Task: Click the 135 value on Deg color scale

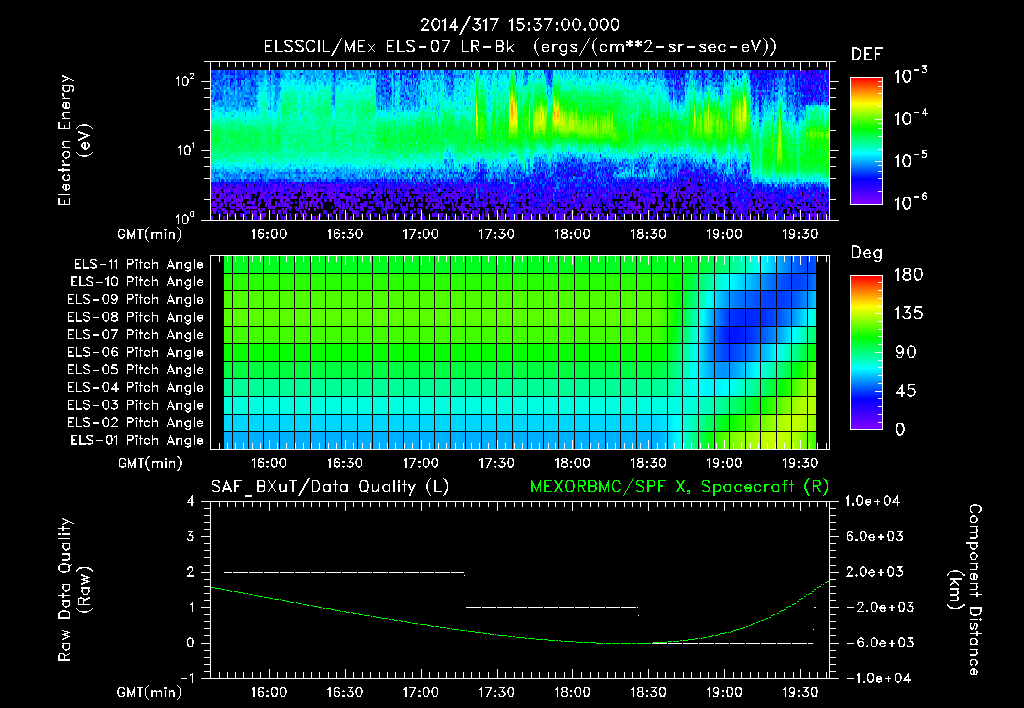Action: point(908,314)
